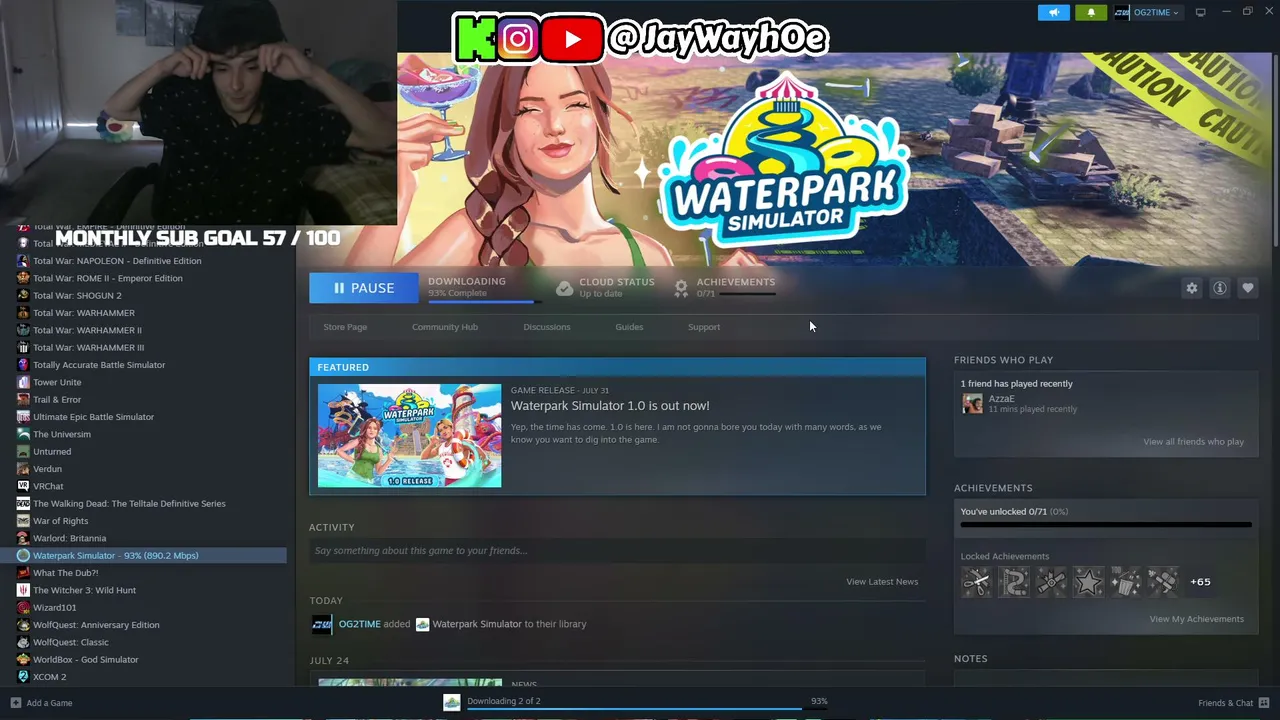Screen dimensions: 1280x720
Task: Open the Store Page tab
Action: coord(345,327)
